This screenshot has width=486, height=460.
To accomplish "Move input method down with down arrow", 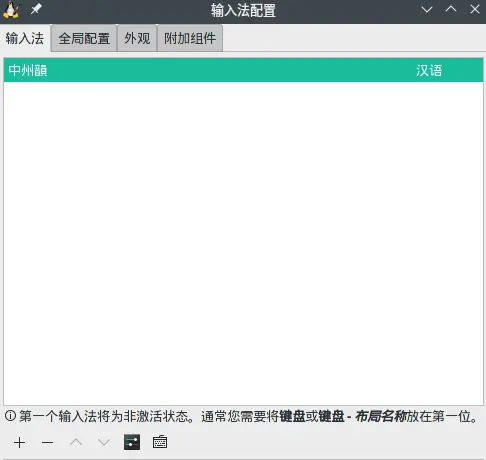I will pyautogui.click(x=104, y=443).
